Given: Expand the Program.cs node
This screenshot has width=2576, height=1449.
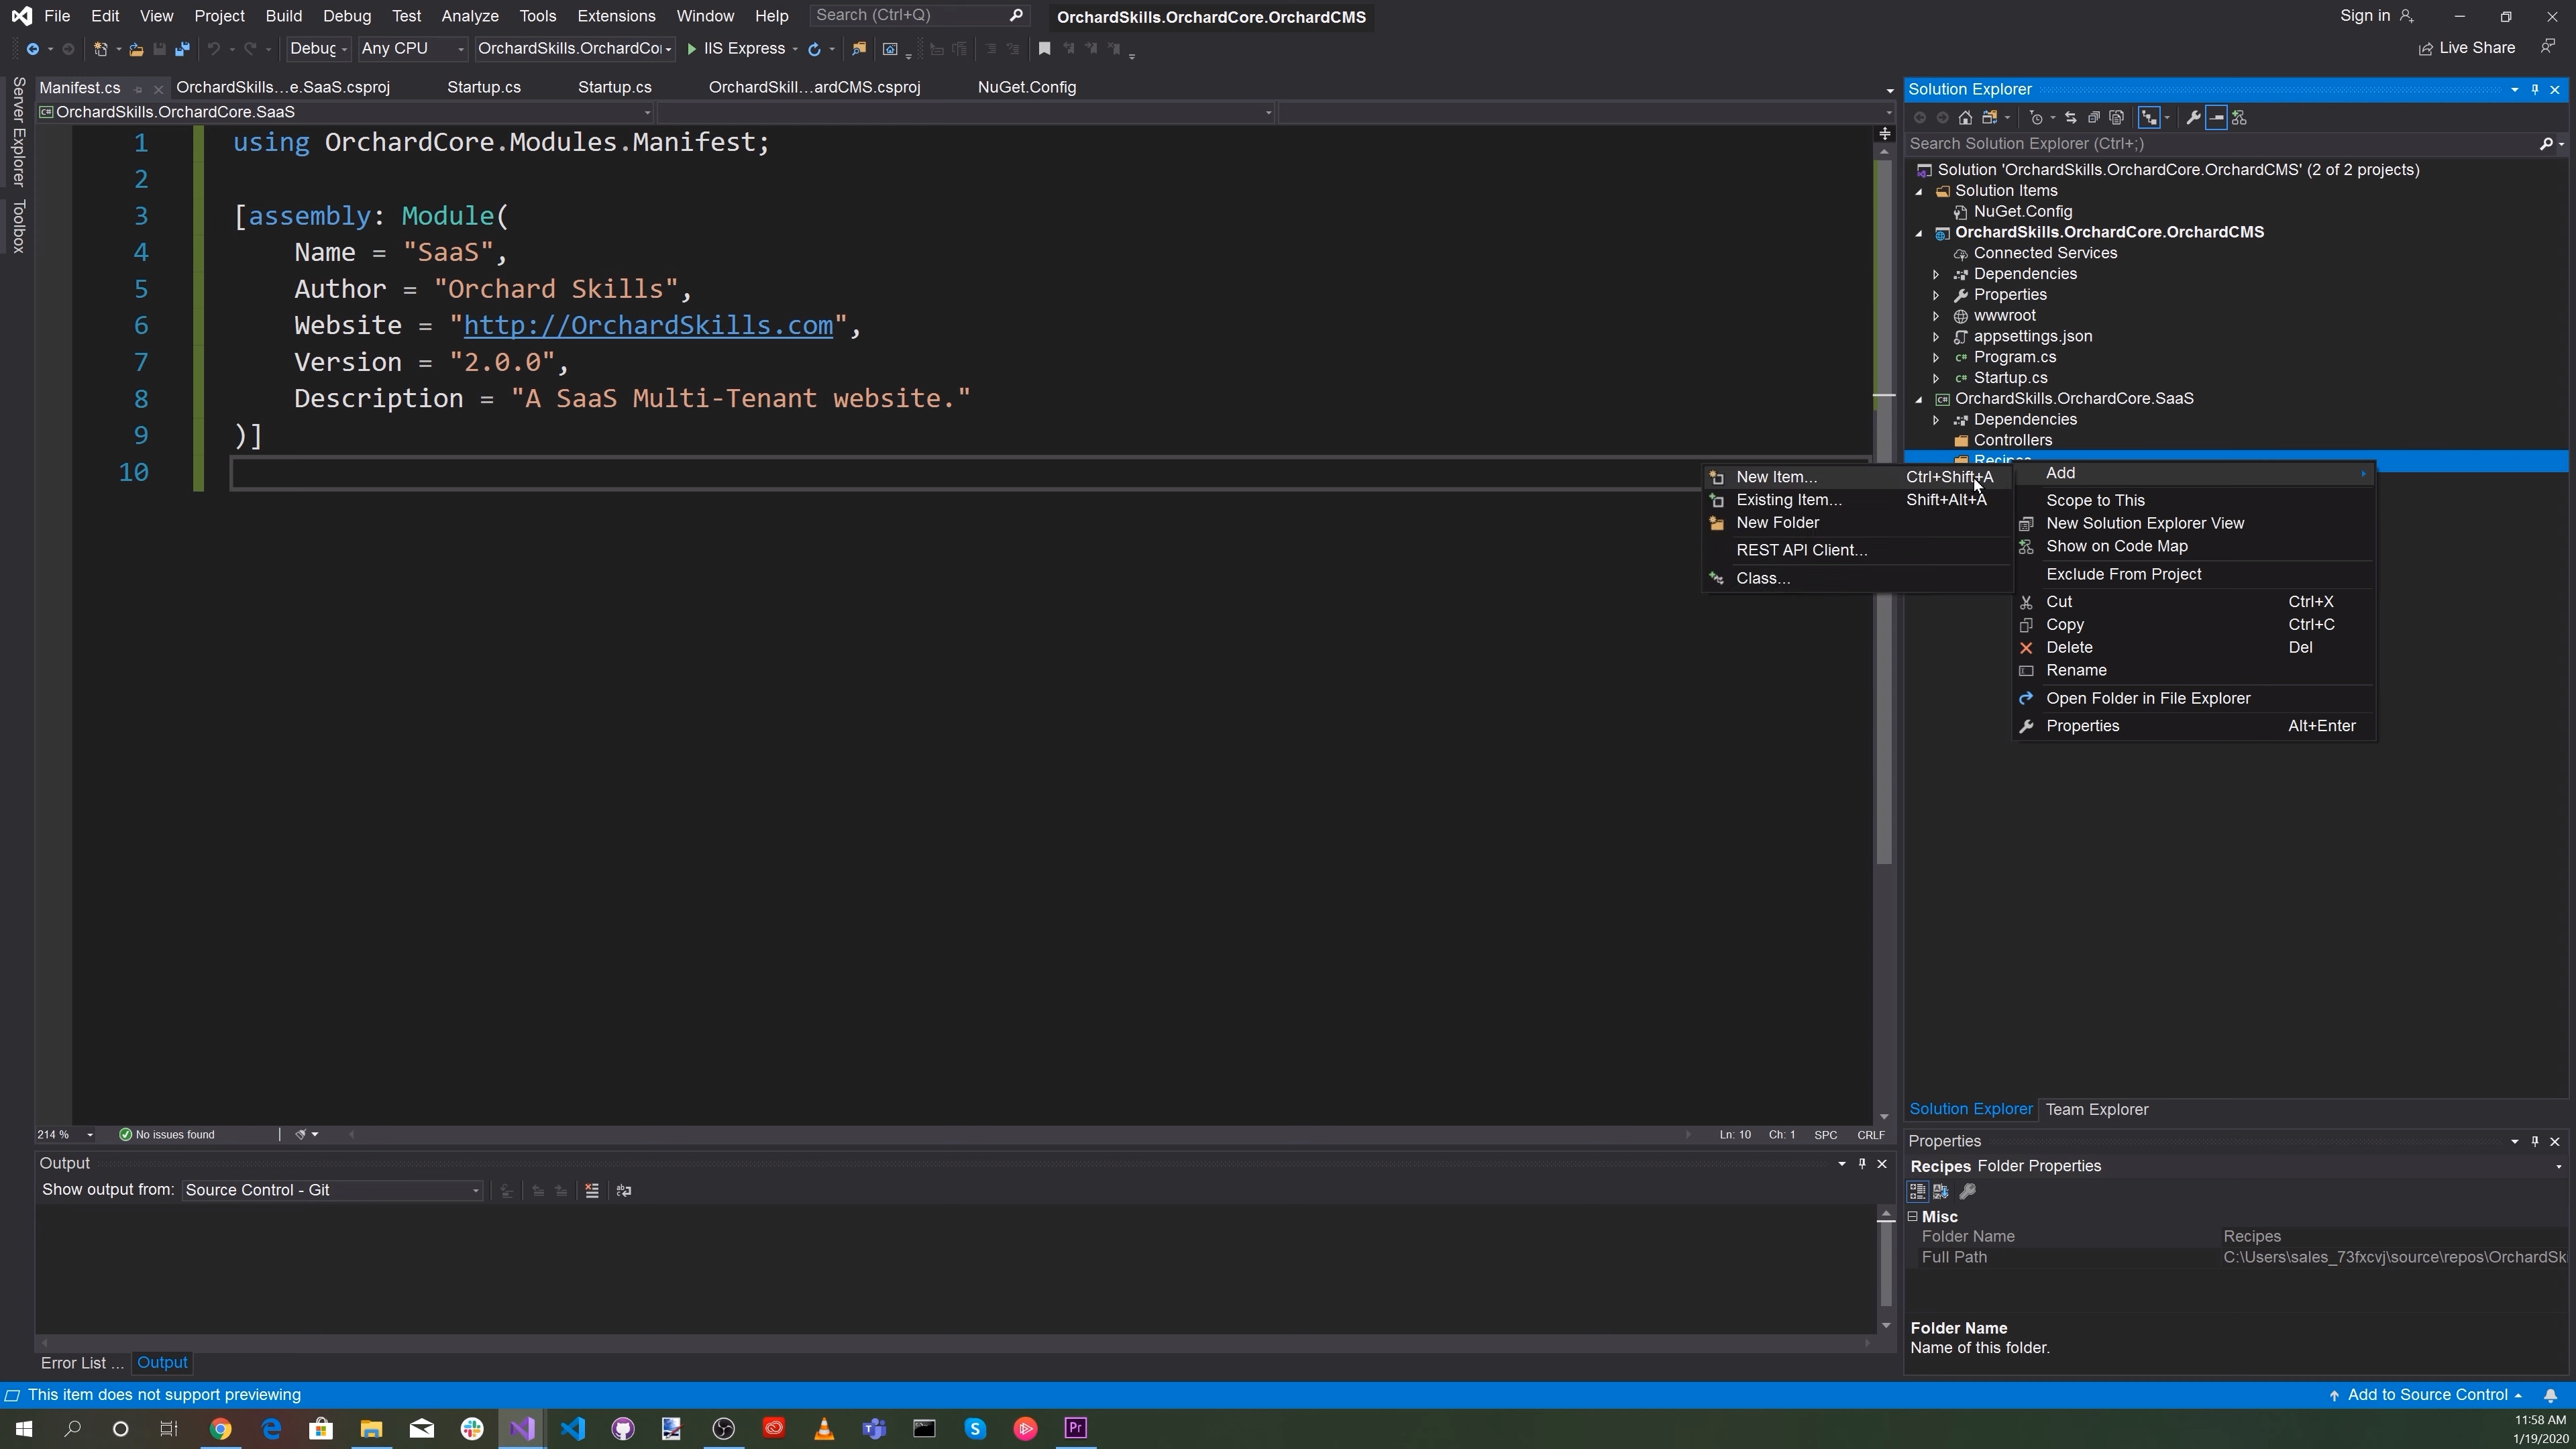Looking at the screenshot, I should [x=1936, y=358].
